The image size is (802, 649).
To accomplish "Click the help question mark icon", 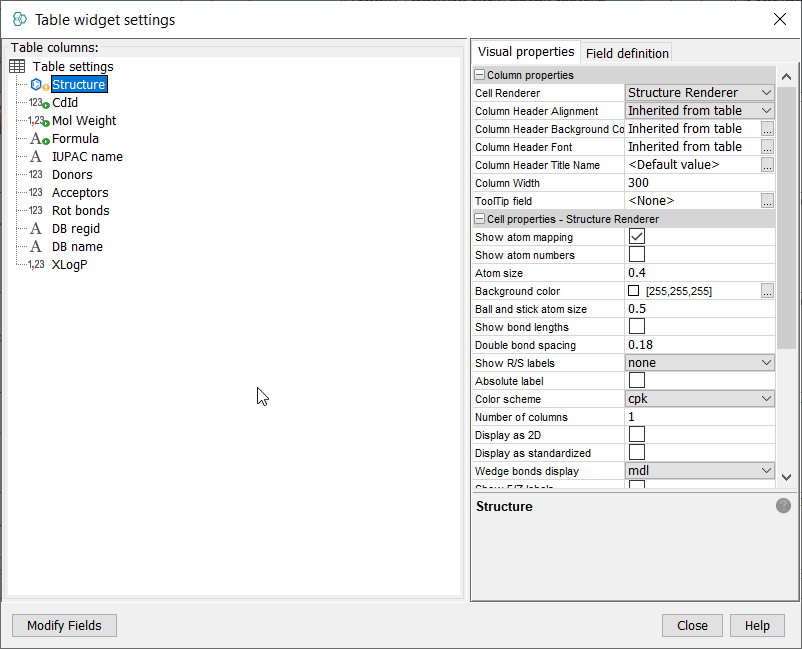I will pos(783,506).
